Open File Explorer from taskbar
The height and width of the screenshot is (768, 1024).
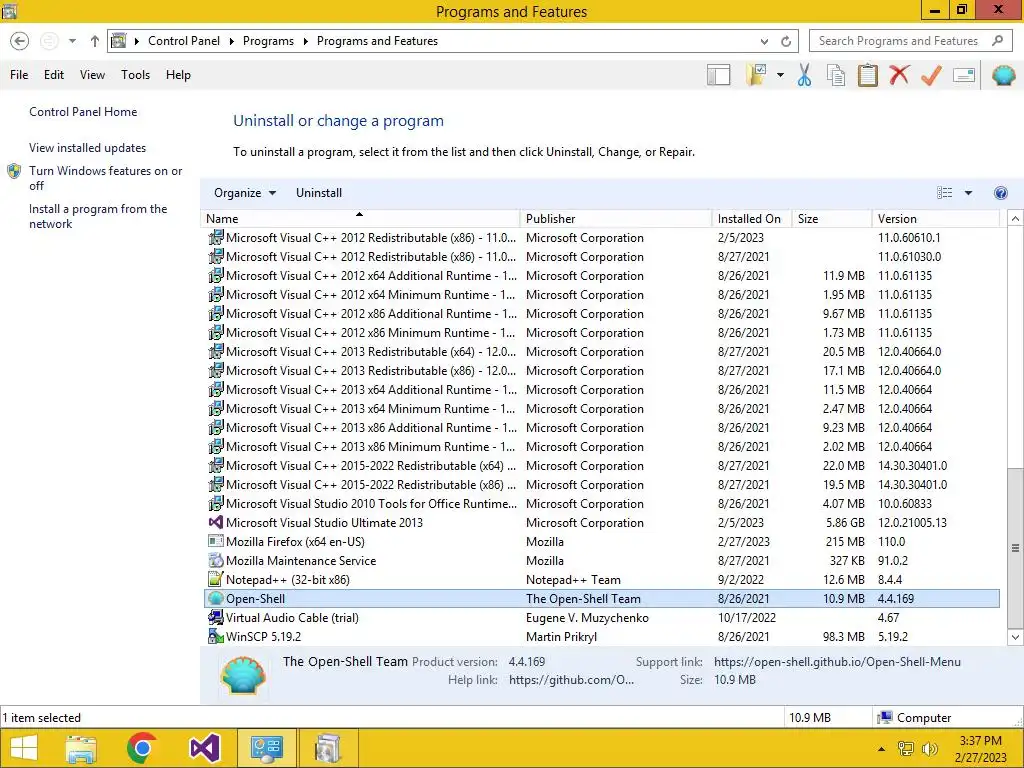pyautogui.click(x=81, y=748)
